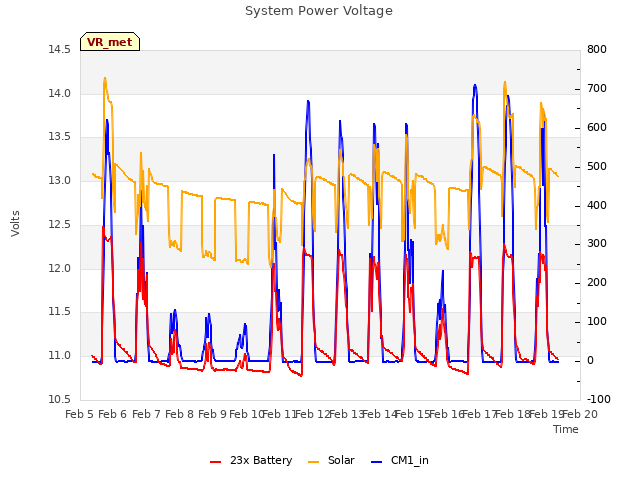This screenshot has width=640, height=480.
Task: Click the VR_met annotation label
Action: pos(110,42)
